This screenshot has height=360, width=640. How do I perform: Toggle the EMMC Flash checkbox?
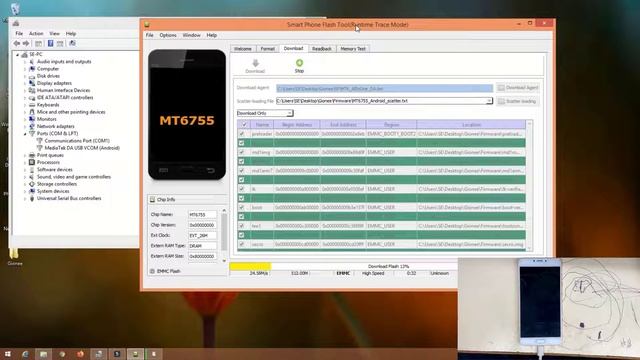coord(152,271)
